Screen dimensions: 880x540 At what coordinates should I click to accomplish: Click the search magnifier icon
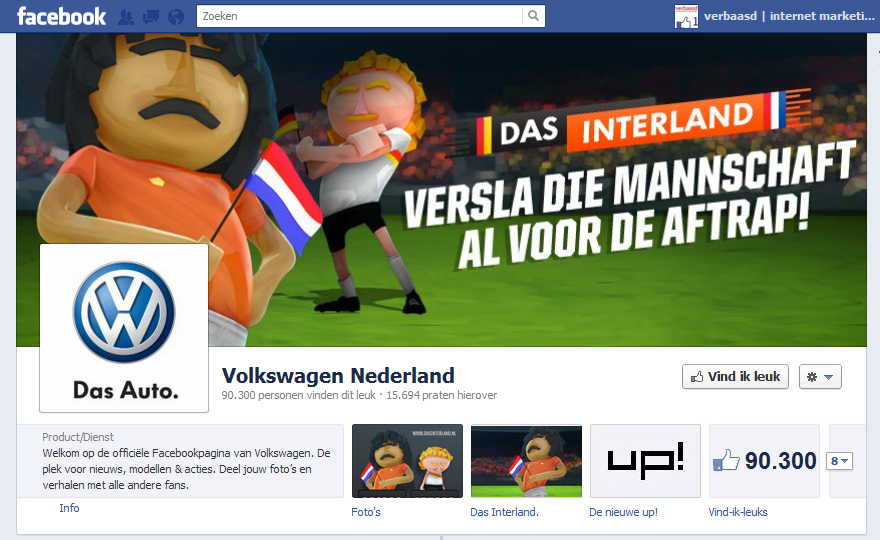click(533, 16)
